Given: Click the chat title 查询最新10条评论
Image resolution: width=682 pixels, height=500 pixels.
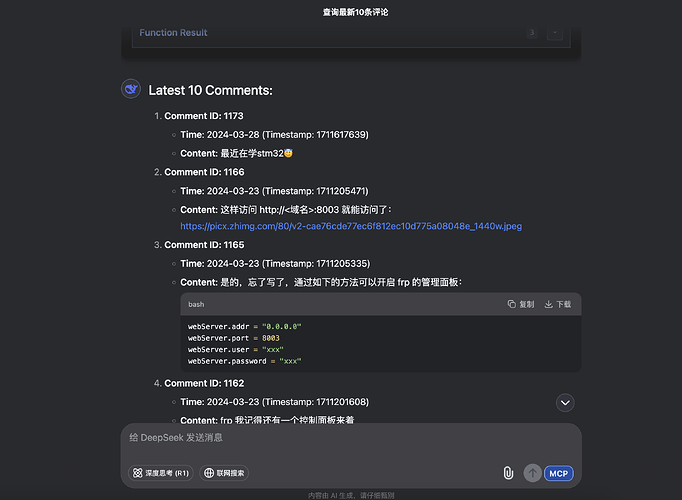Looking at the screenshot, I should coord(355,12).
